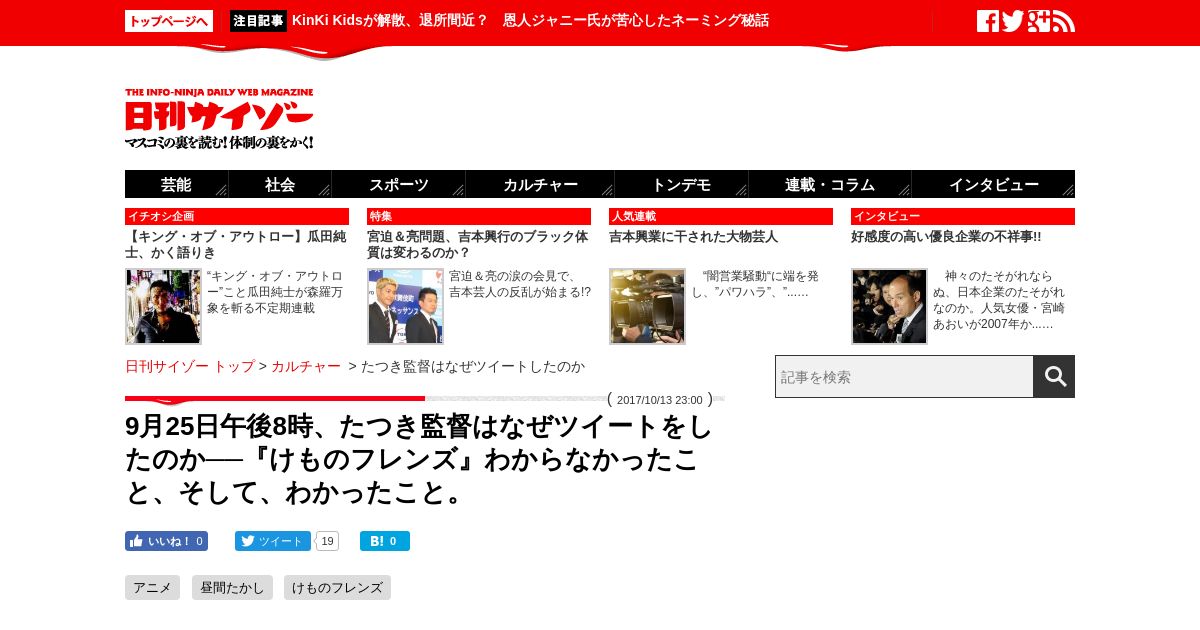Open the Facebook social icon in header
This screenshot has width=1200, height=630.
pyautogui.click(x=987, y=21)
